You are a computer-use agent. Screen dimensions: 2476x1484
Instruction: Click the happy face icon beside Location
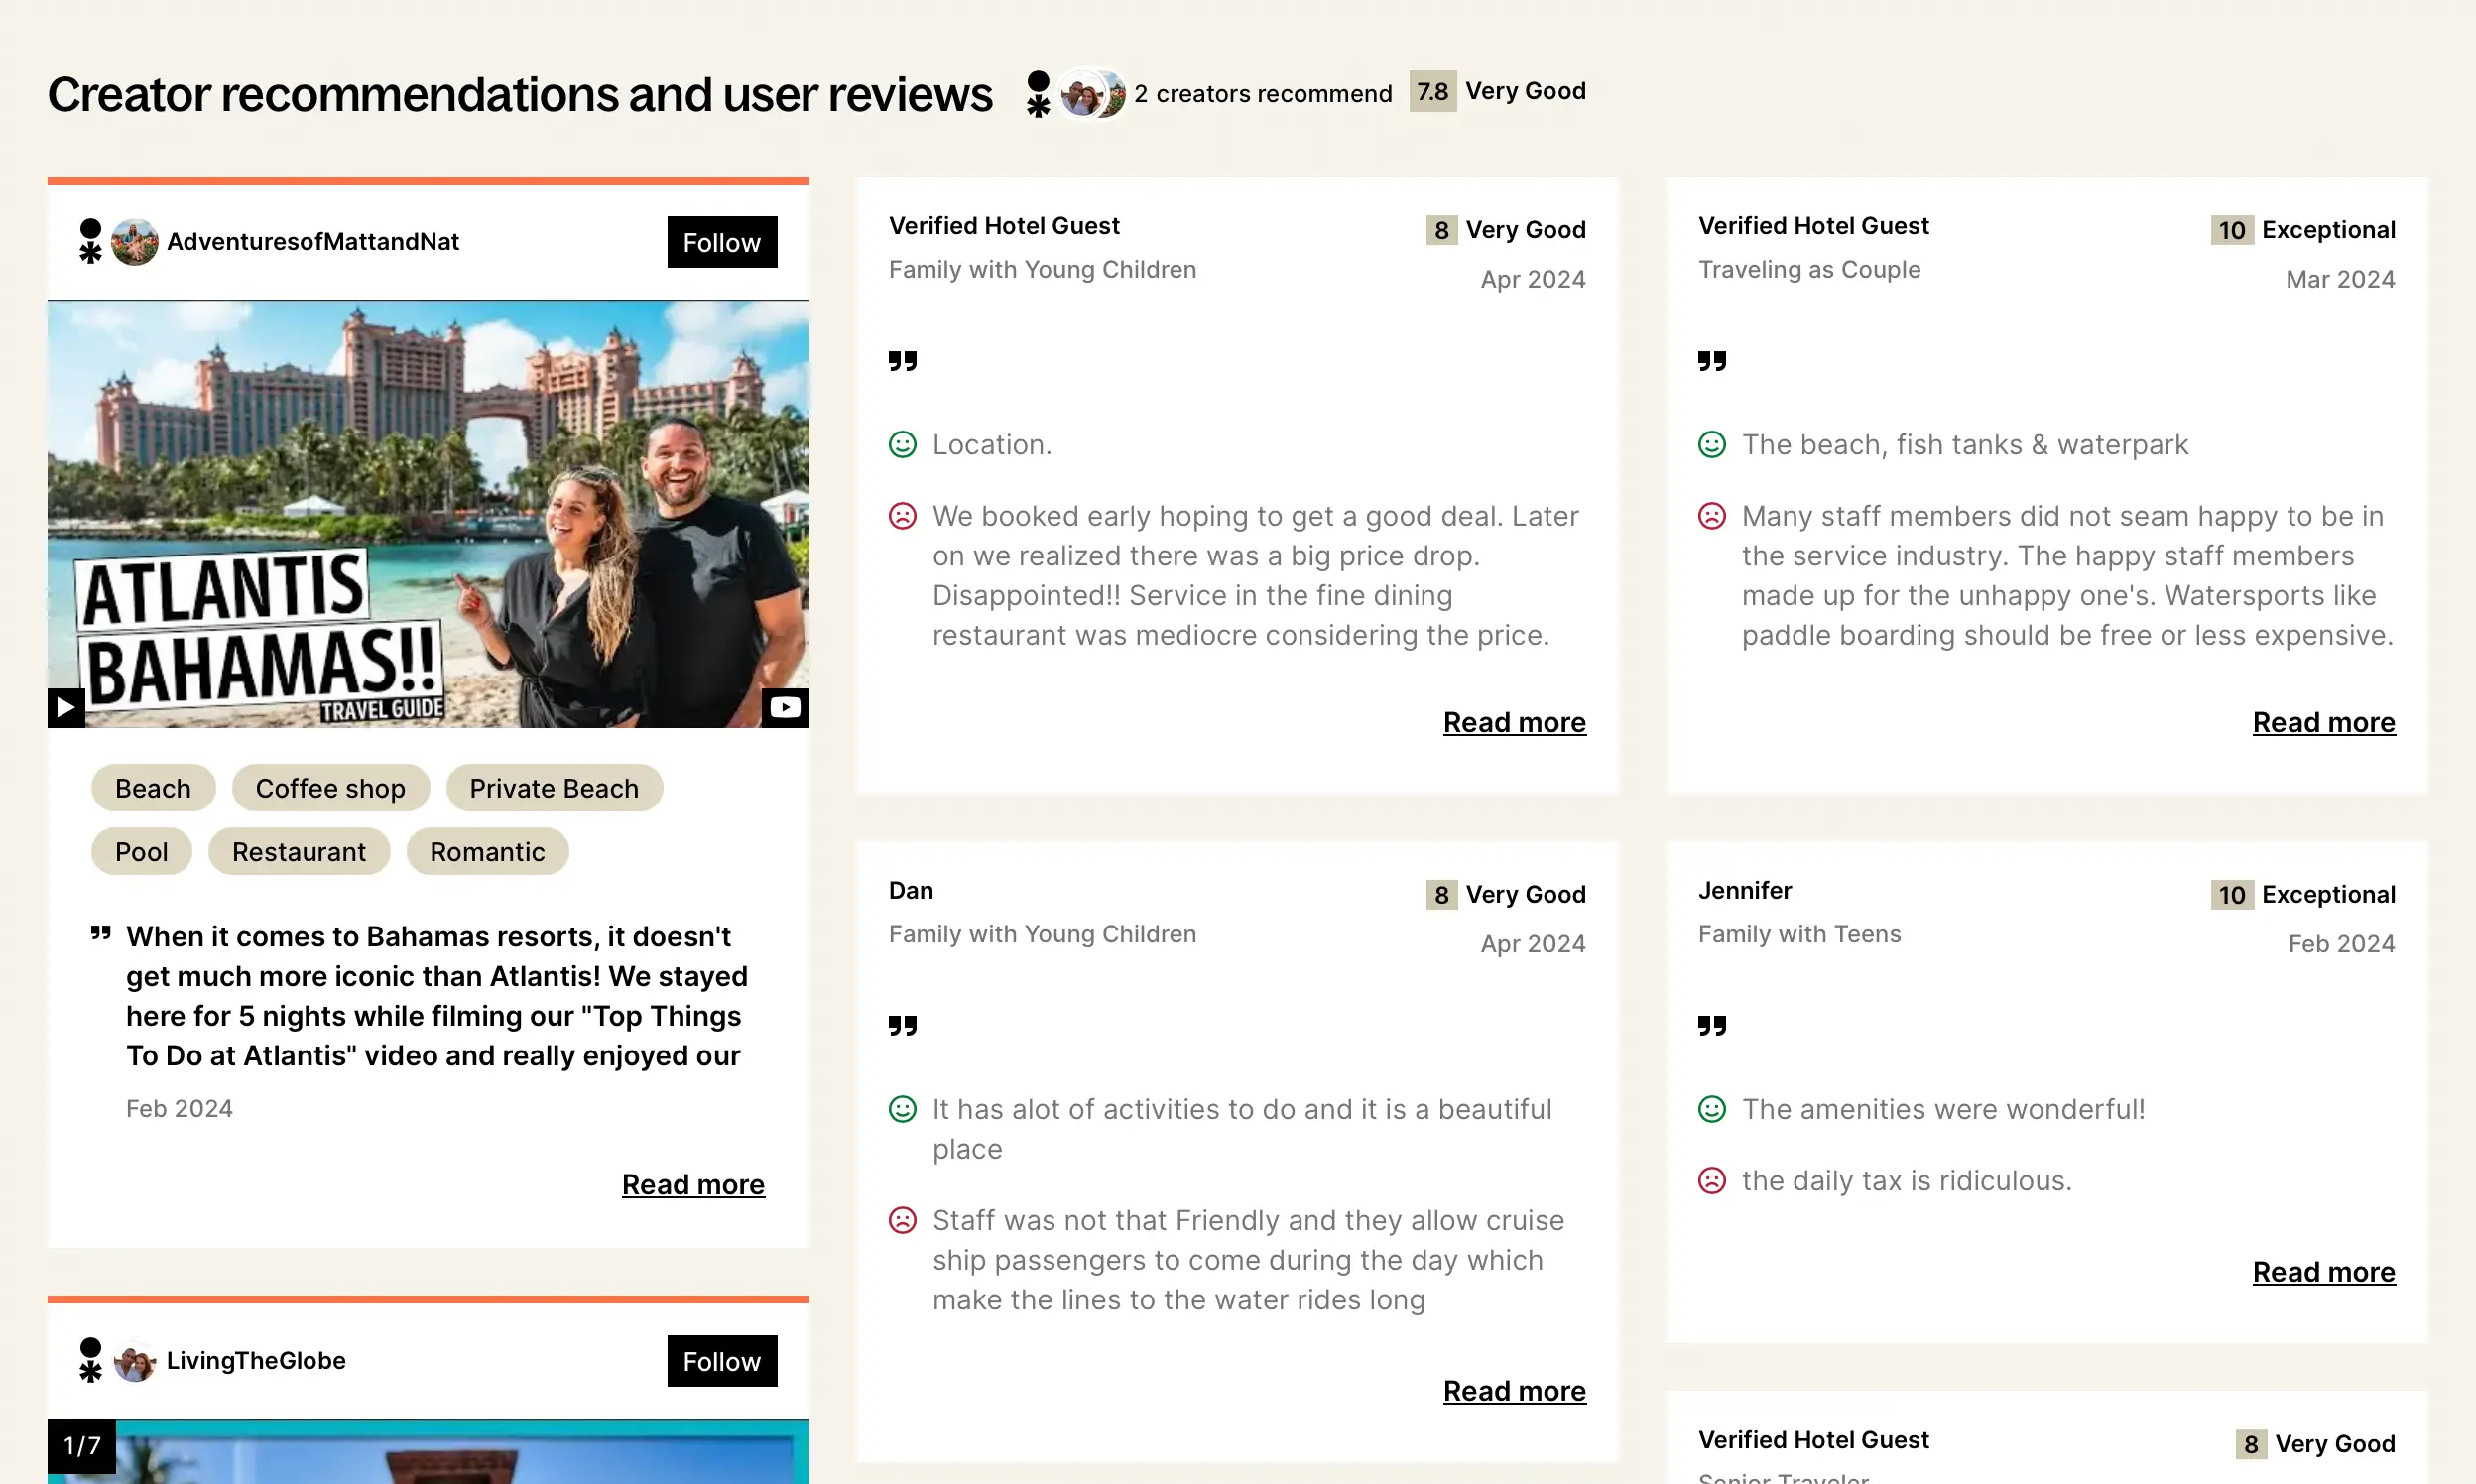click(x=902, y=445)
